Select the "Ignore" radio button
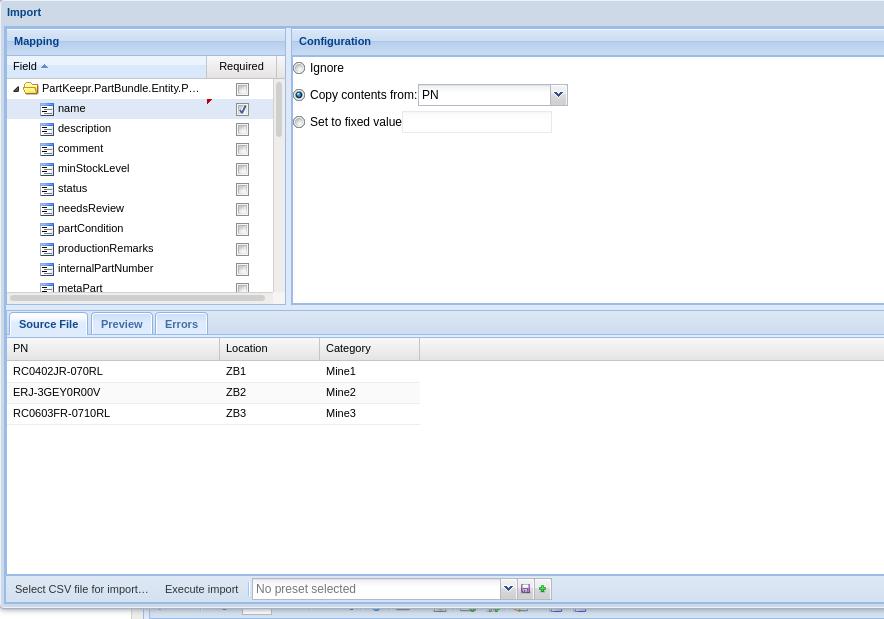Screen dimensions: 884x619 click(x=299, y=67)
